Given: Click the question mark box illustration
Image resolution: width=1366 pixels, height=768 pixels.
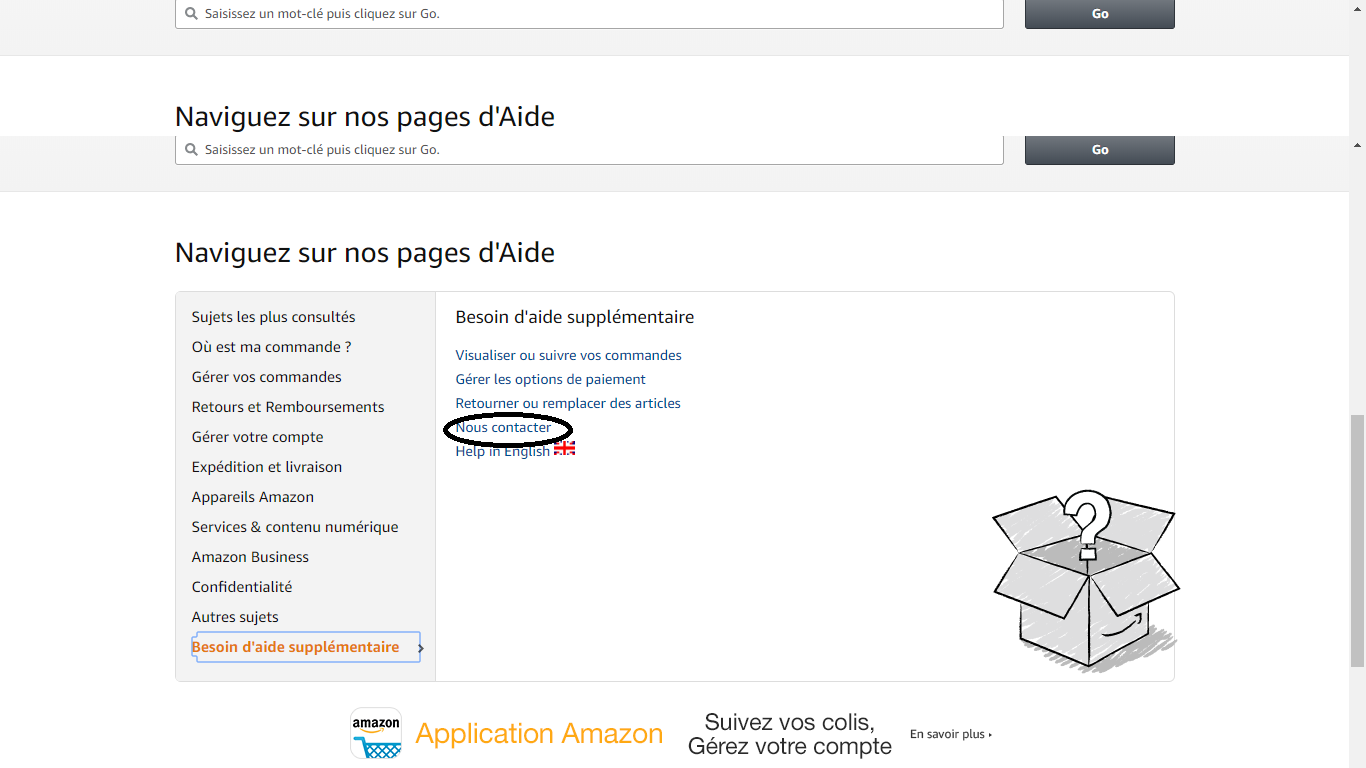Looking at the screenshot, I should [x=1085, y=580].
